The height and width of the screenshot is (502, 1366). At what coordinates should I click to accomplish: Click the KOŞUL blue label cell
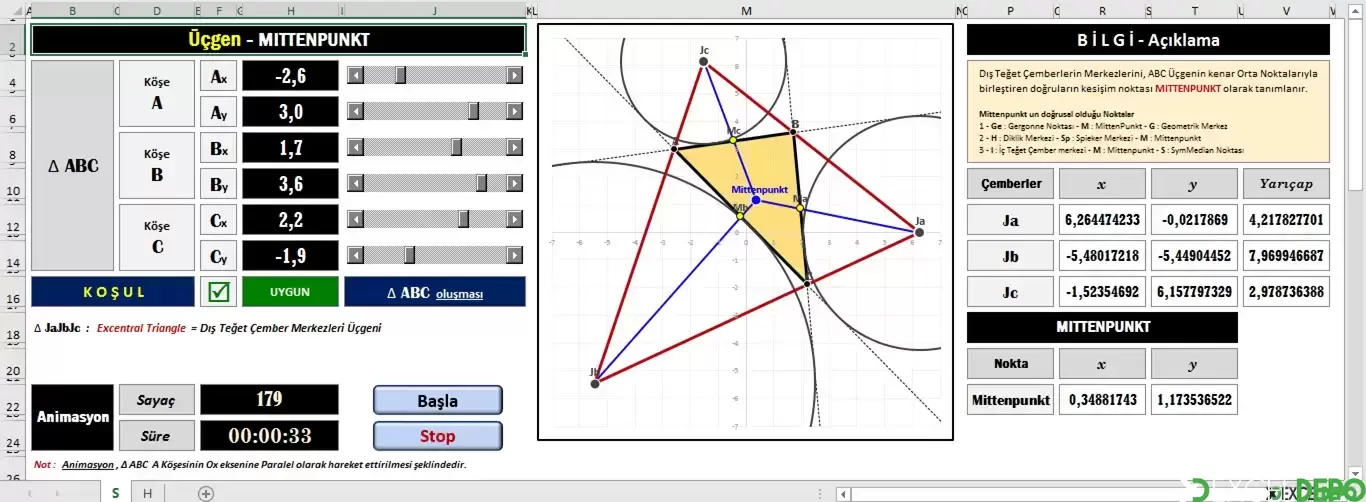point(113,292)
